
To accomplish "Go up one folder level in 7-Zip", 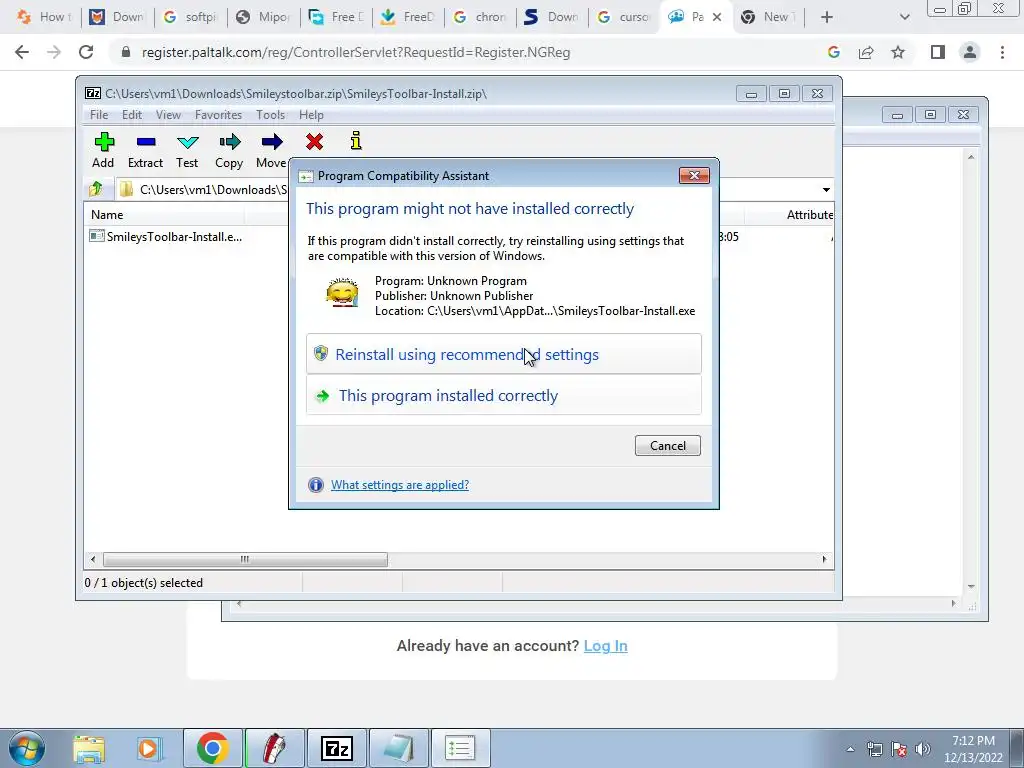I will click(97, 189).
